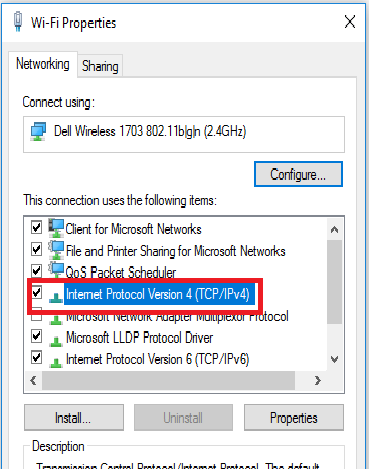The image size is (369, 469).
Task: Click the Wi-Fi adapter icon in title bar
Action: [18, 22]
